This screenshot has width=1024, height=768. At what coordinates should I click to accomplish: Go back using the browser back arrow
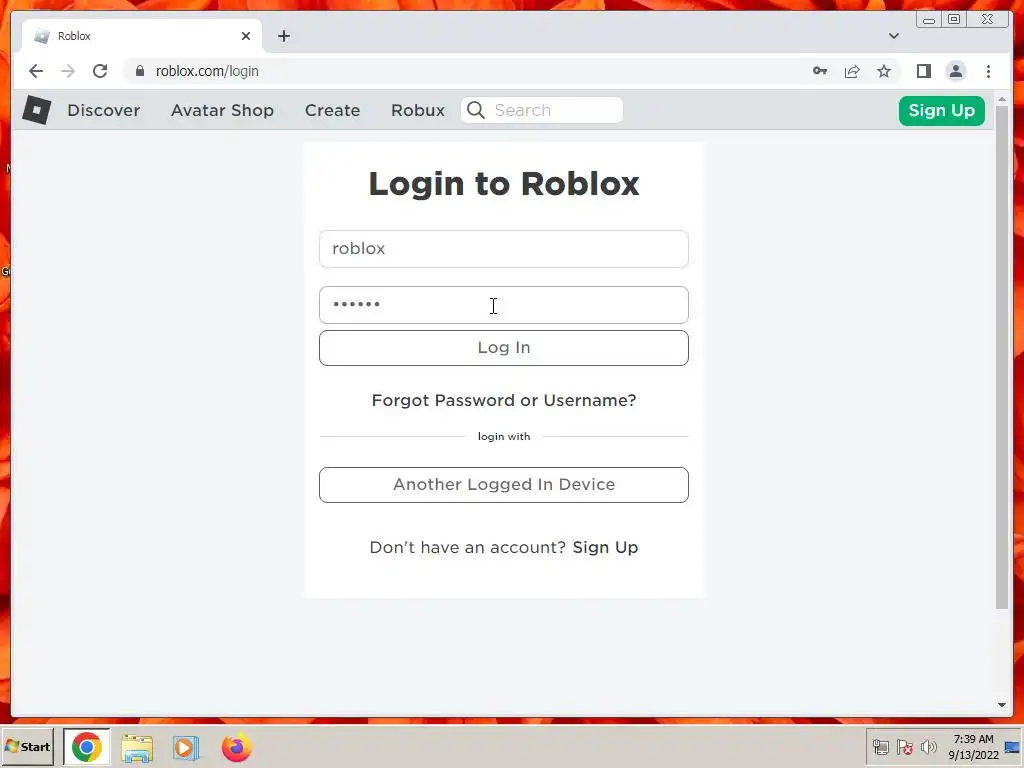click(x=36, y=71)
